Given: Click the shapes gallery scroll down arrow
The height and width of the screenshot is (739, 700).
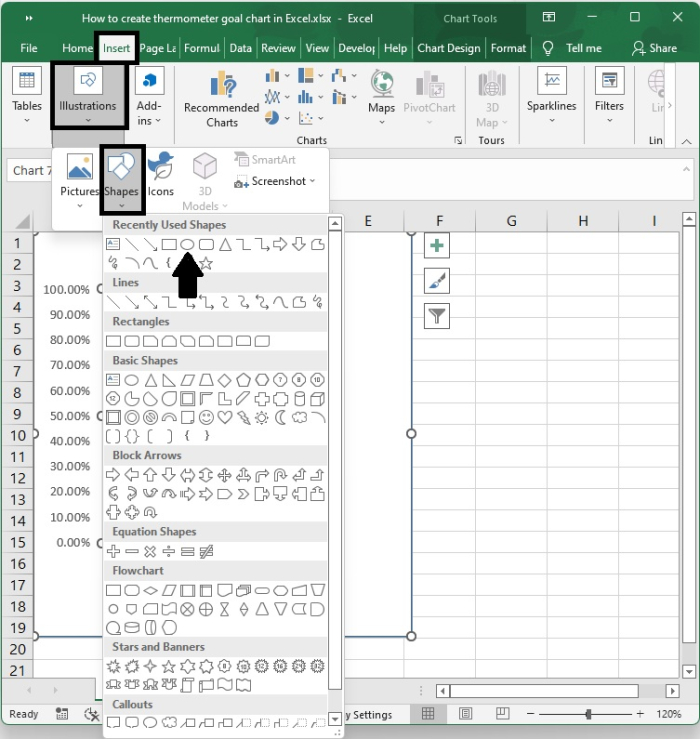Looking at the screenshot, I should click(x=335, y=719).
